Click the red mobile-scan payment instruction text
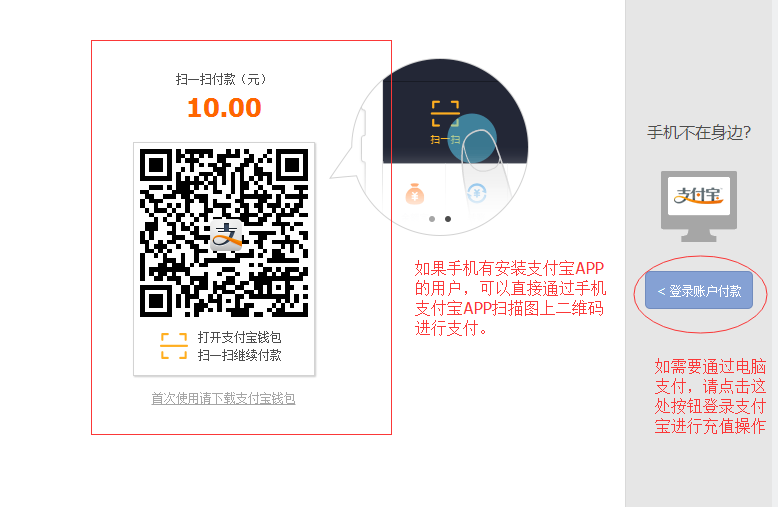The width and height of the screenshot is (778, 507). point(510,298)
